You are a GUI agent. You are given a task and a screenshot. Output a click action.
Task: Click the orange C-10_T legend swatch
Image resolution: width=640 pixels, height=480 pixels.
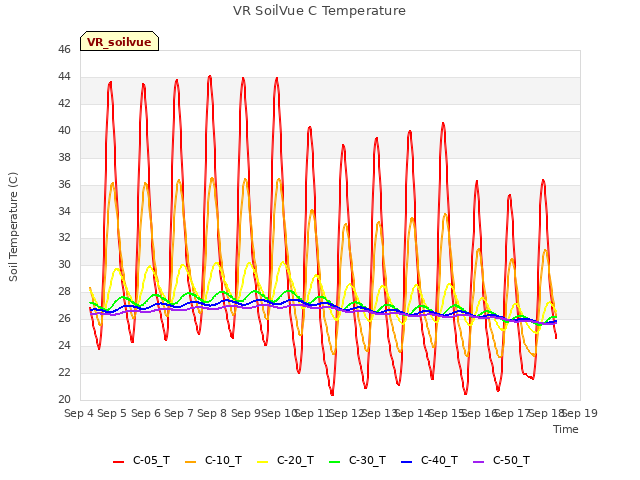[190, 462]
